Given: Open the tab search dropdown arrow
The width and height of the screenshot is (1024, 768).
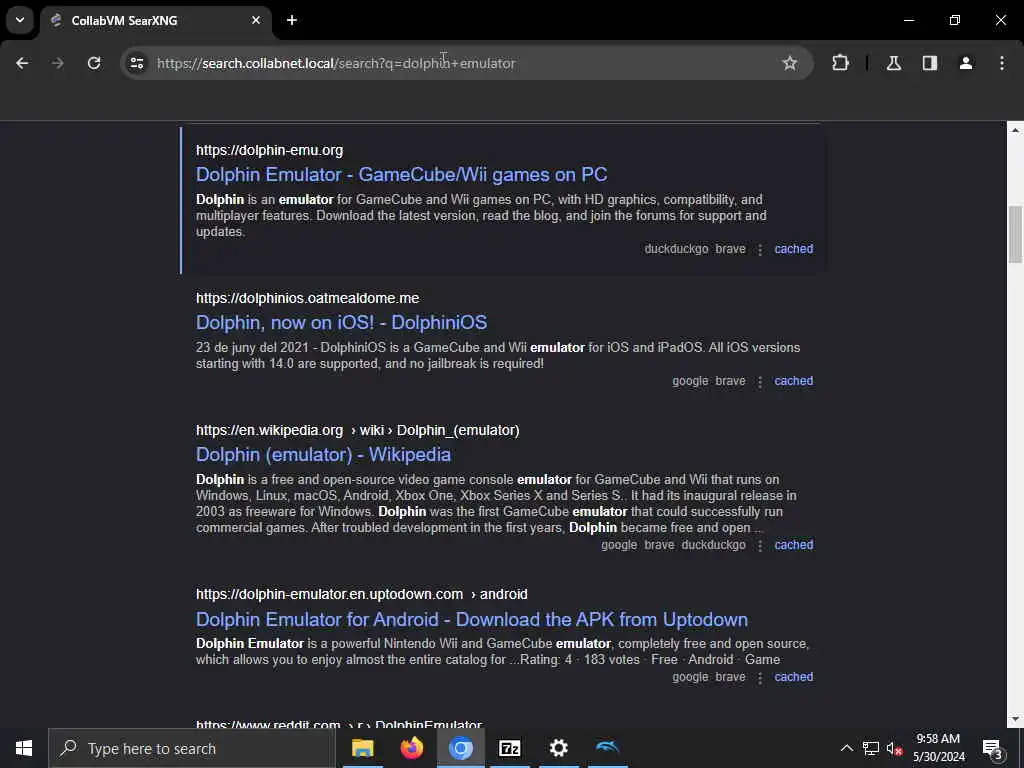Looking at the screenshot, I should (x=20, y=20).
